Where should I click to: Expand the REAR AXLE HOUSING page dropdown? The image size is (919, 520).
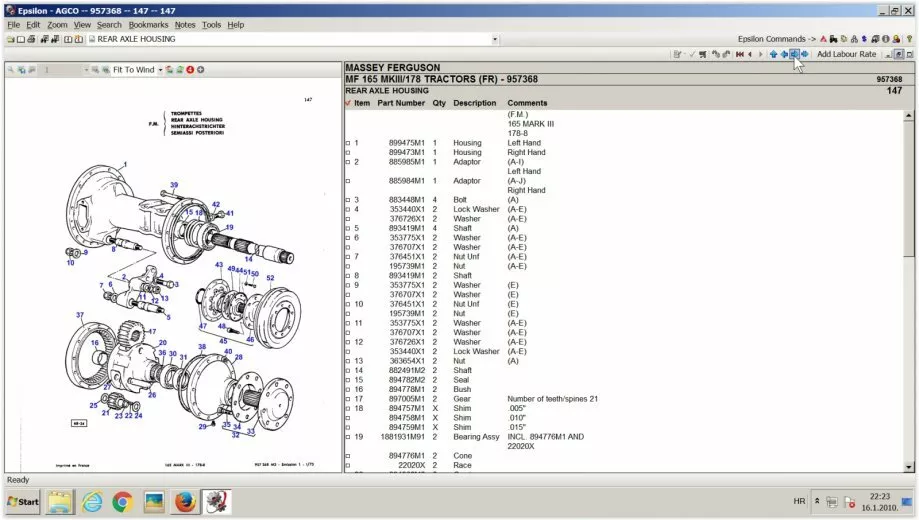pos(495,39)
